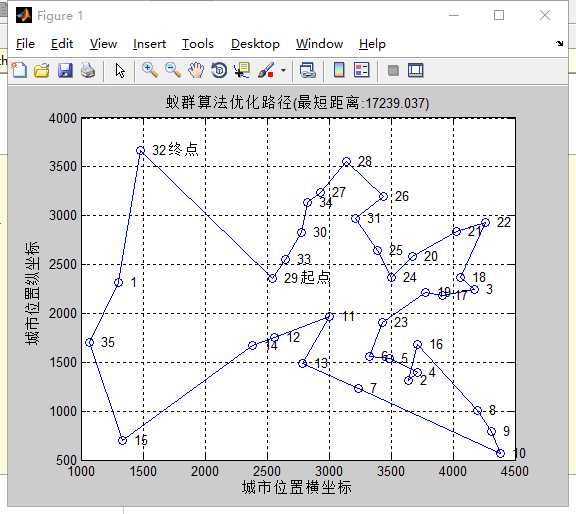
Task: Open the View menu
Action: pyautogui.click(x=103, y=44)
